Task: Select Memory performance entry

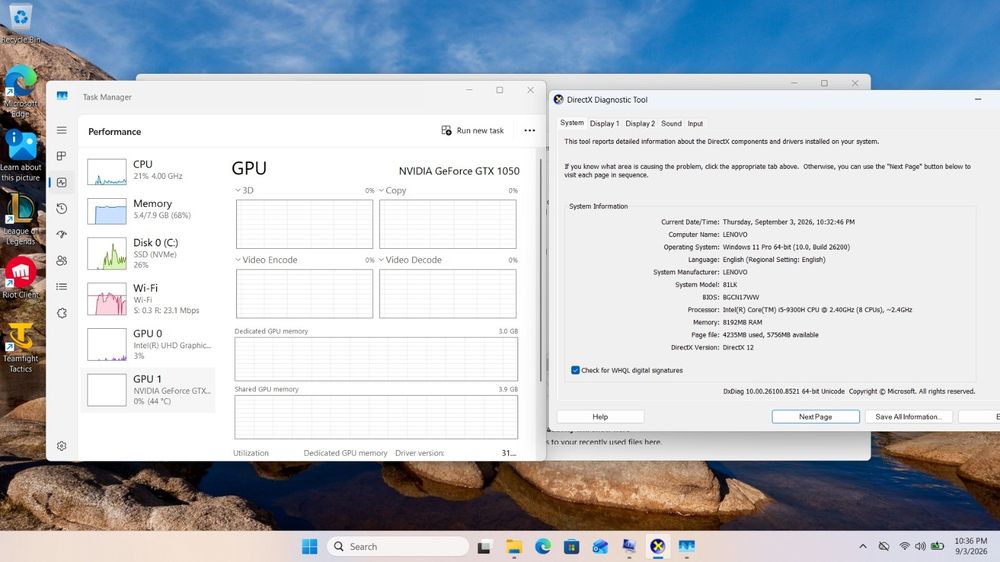Action: tap(149, 209)
